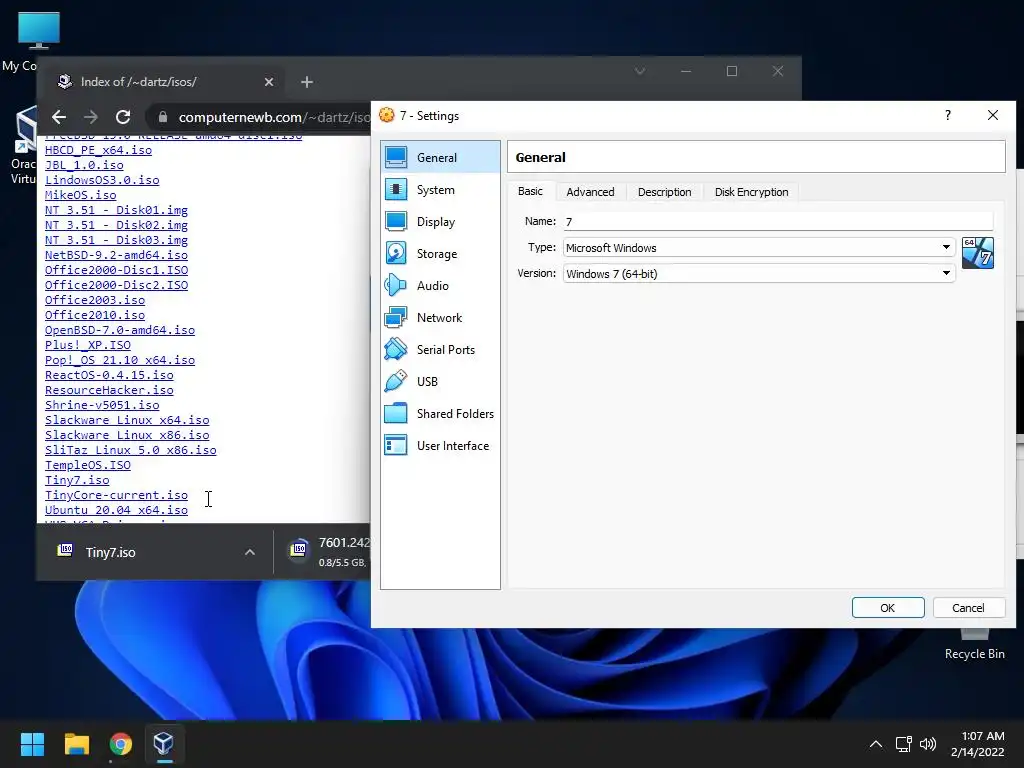1024x768 pixels.
Task: Select the Shared Folders icon in sidebar
Action: pos(396,413)
